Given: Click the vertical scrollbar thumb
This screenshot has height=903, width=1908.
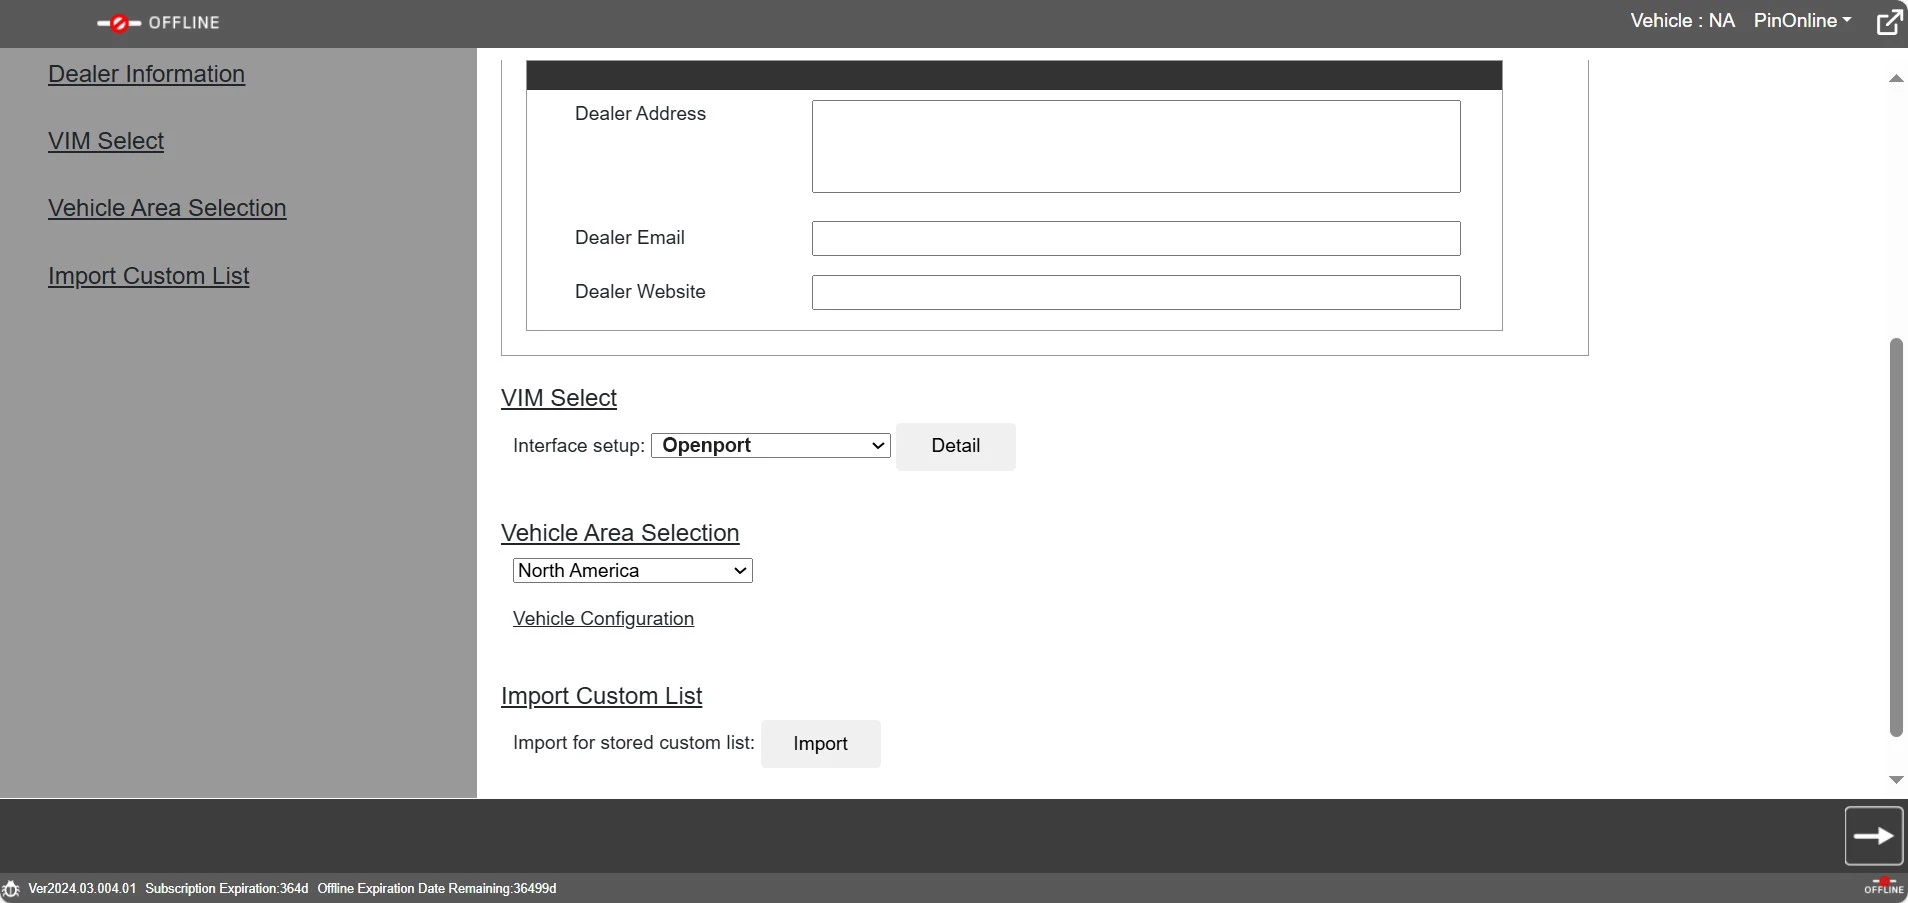Looking at the screenshot, I should coord(1895,538).
